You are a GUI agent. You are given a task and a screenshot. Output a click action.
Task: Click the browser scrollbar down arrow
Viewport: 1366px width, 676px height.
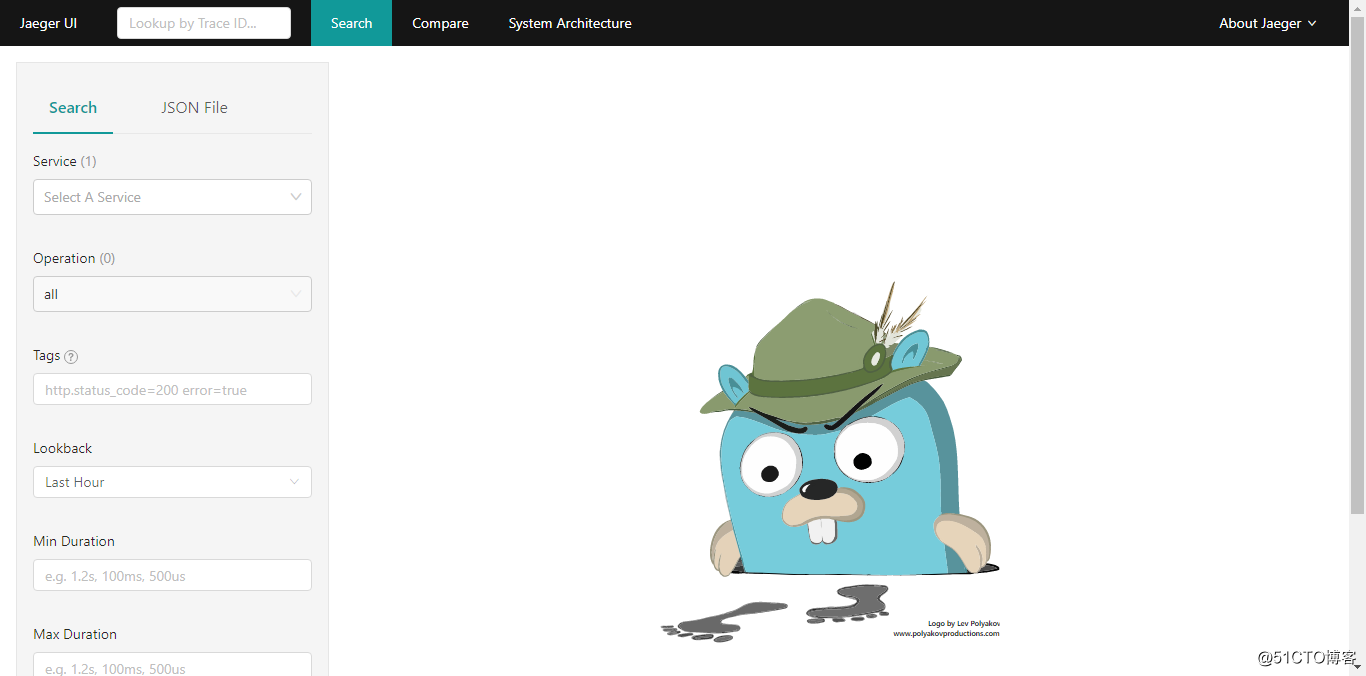tap(1357, 668)
